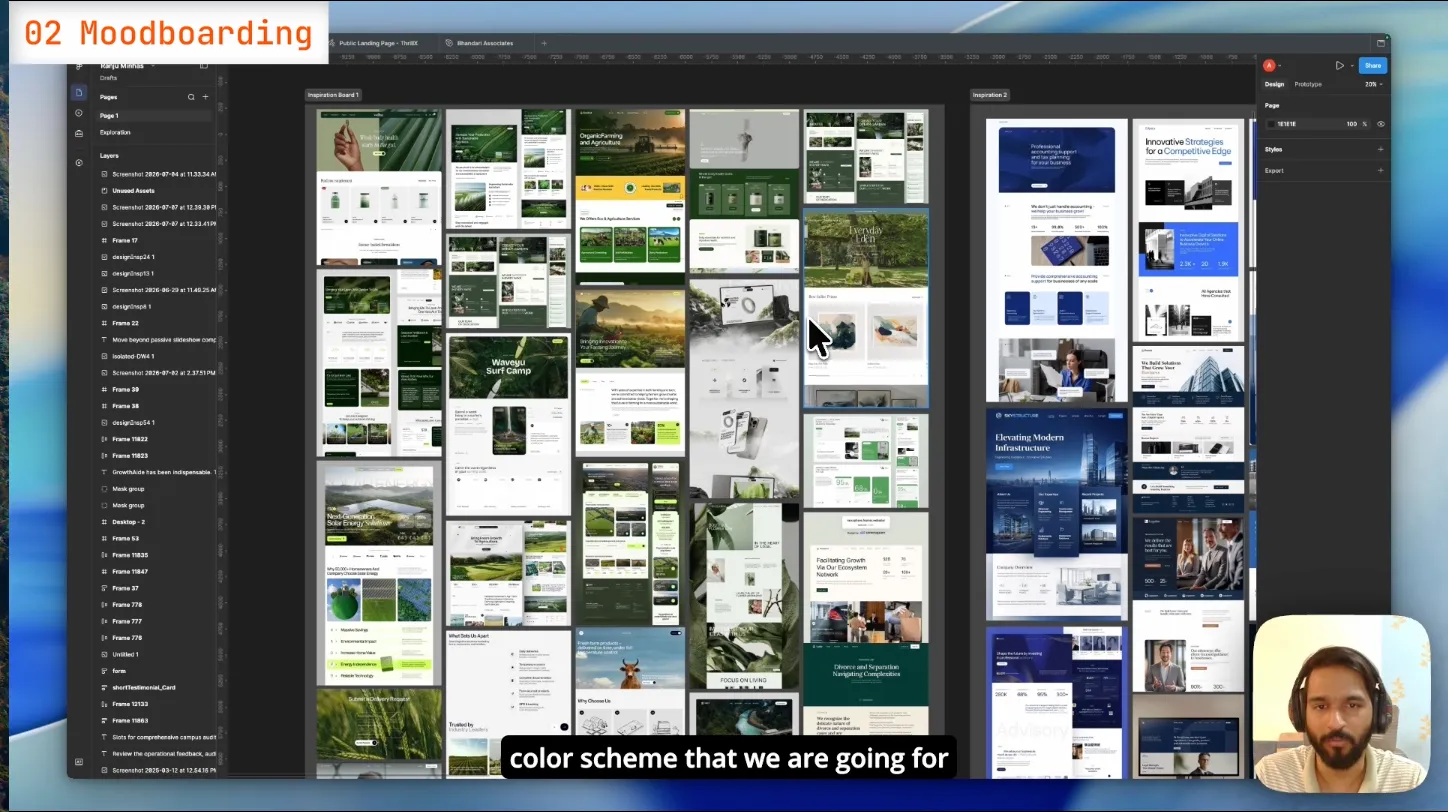Click the text icon beside Move beyond passive slideshow
Viewport: 1448px width, 812px height.
pyautogui.click(x=104, y=340)
